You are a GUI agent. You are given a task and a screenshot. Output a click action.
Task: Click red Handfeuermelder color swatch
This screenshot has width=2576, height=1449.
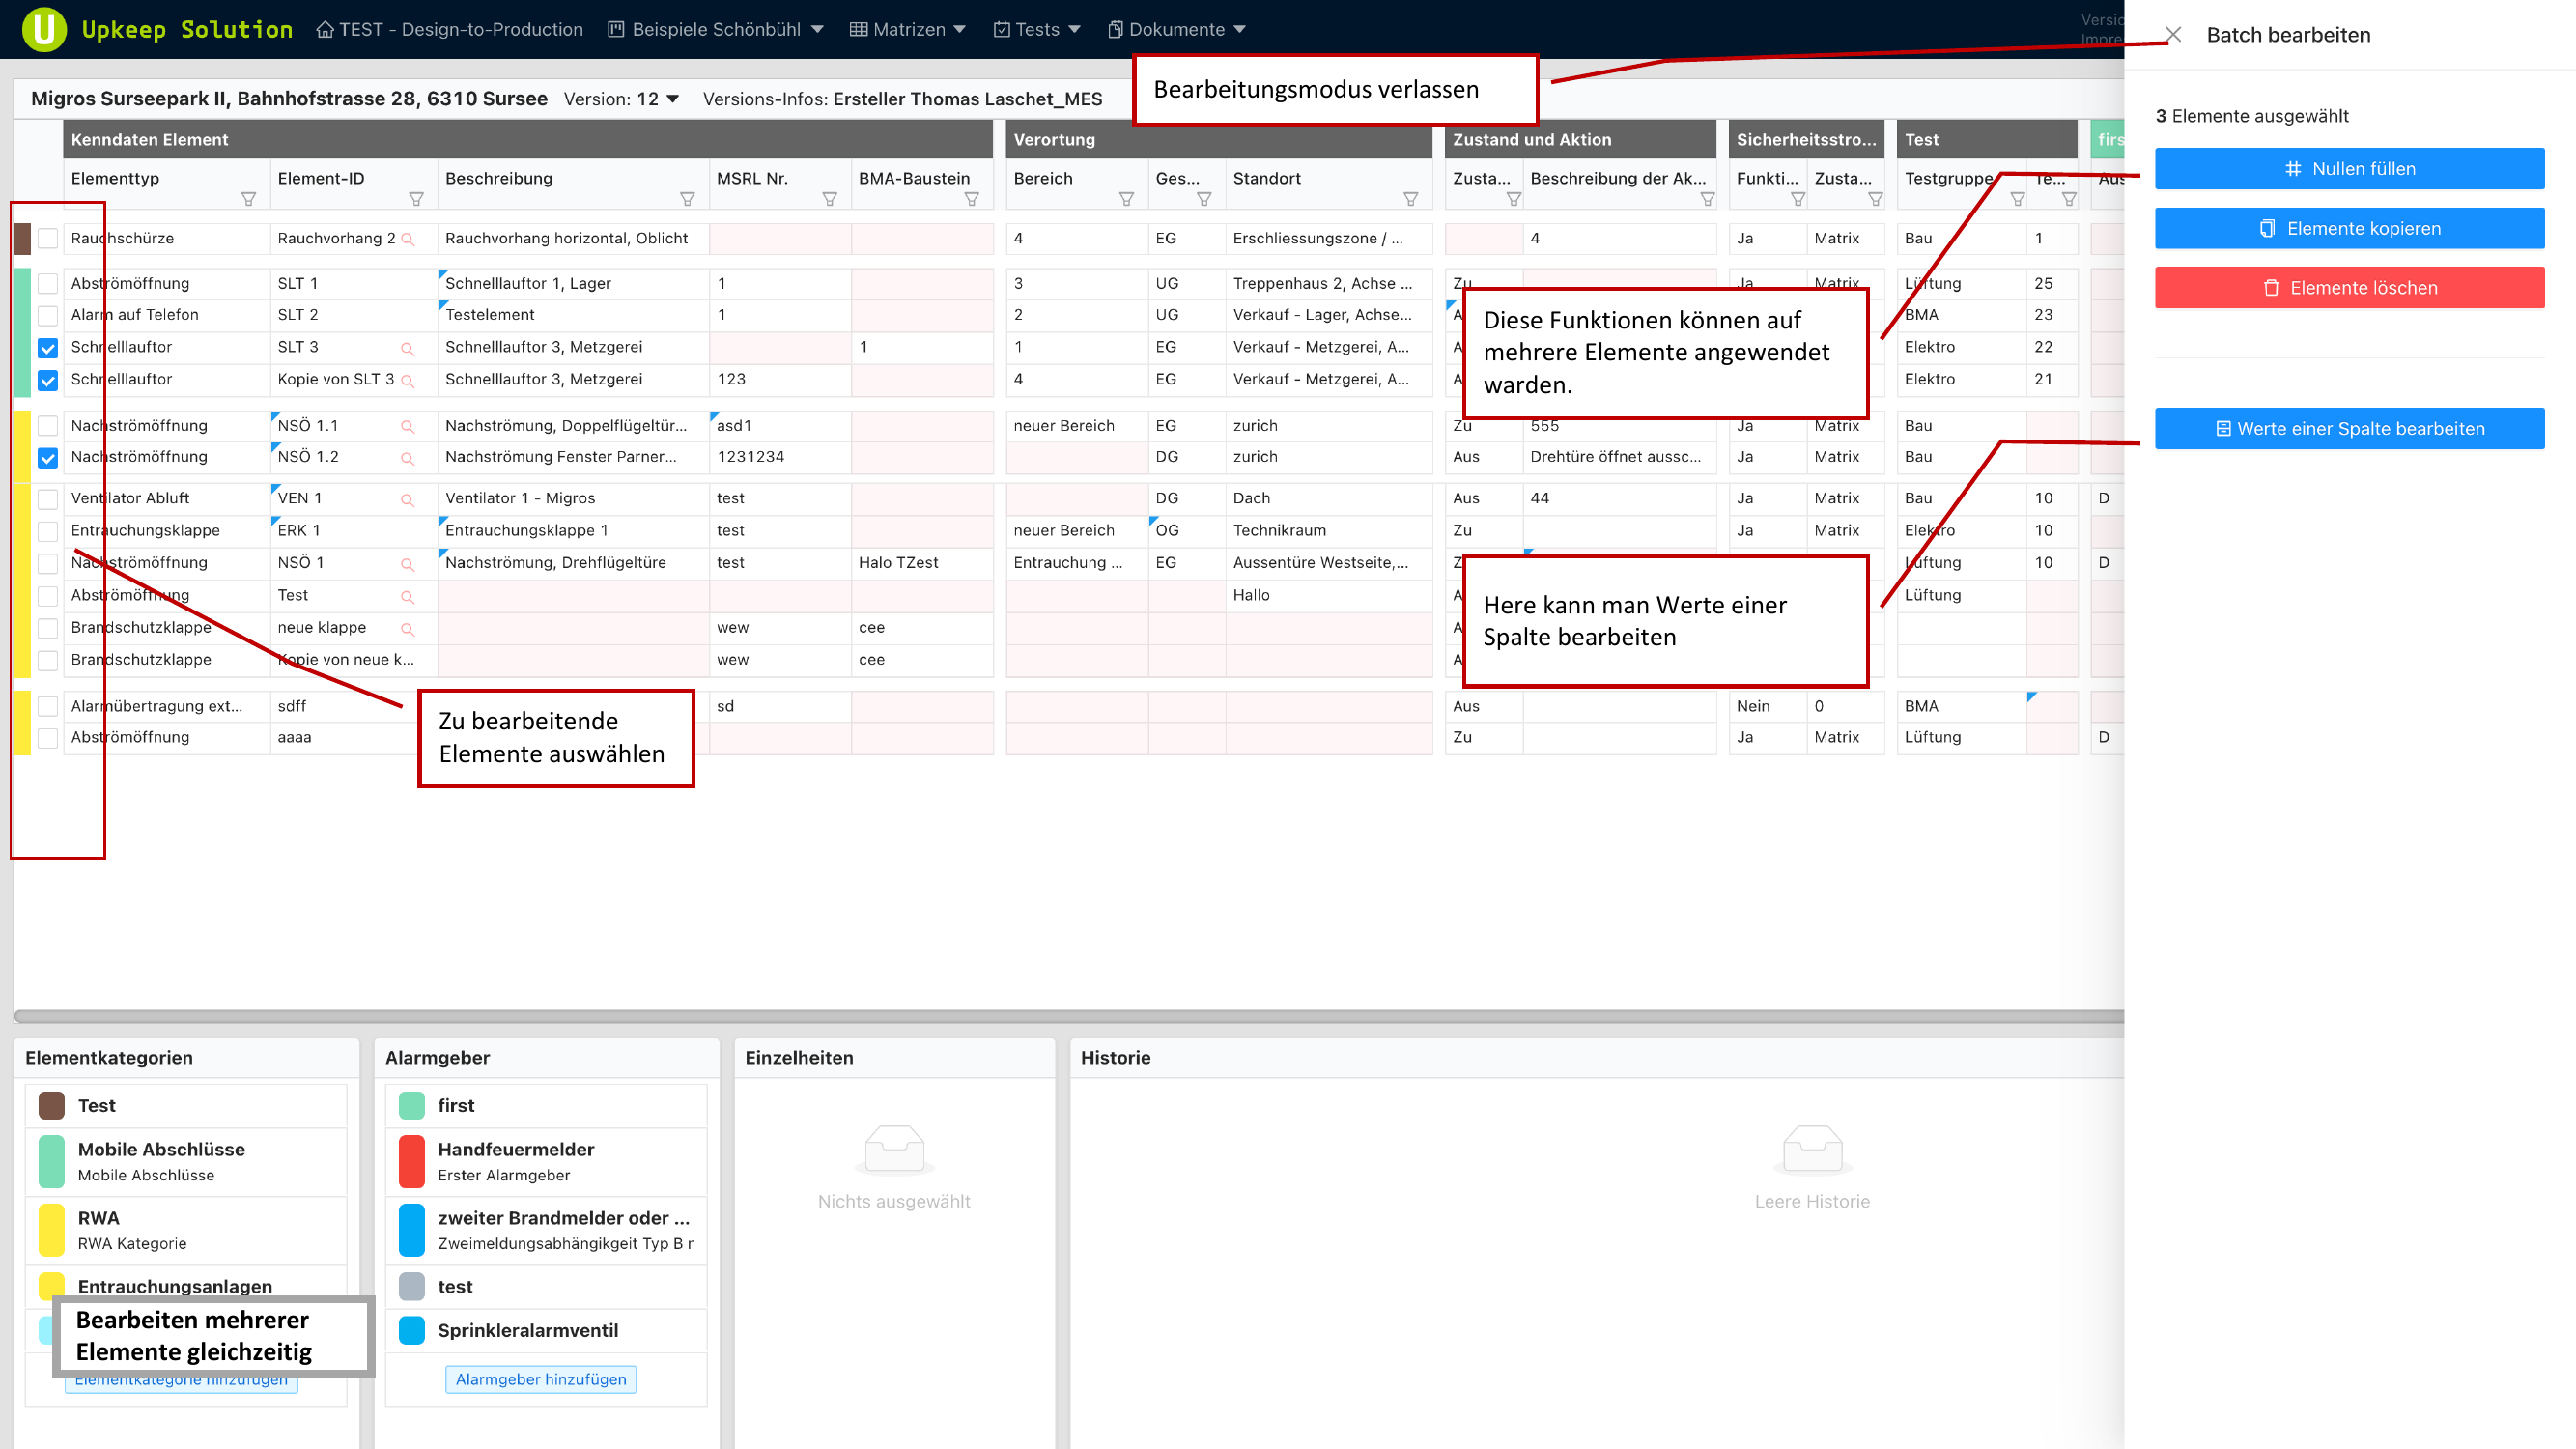pyautogui.click(x=412, y=1161)
